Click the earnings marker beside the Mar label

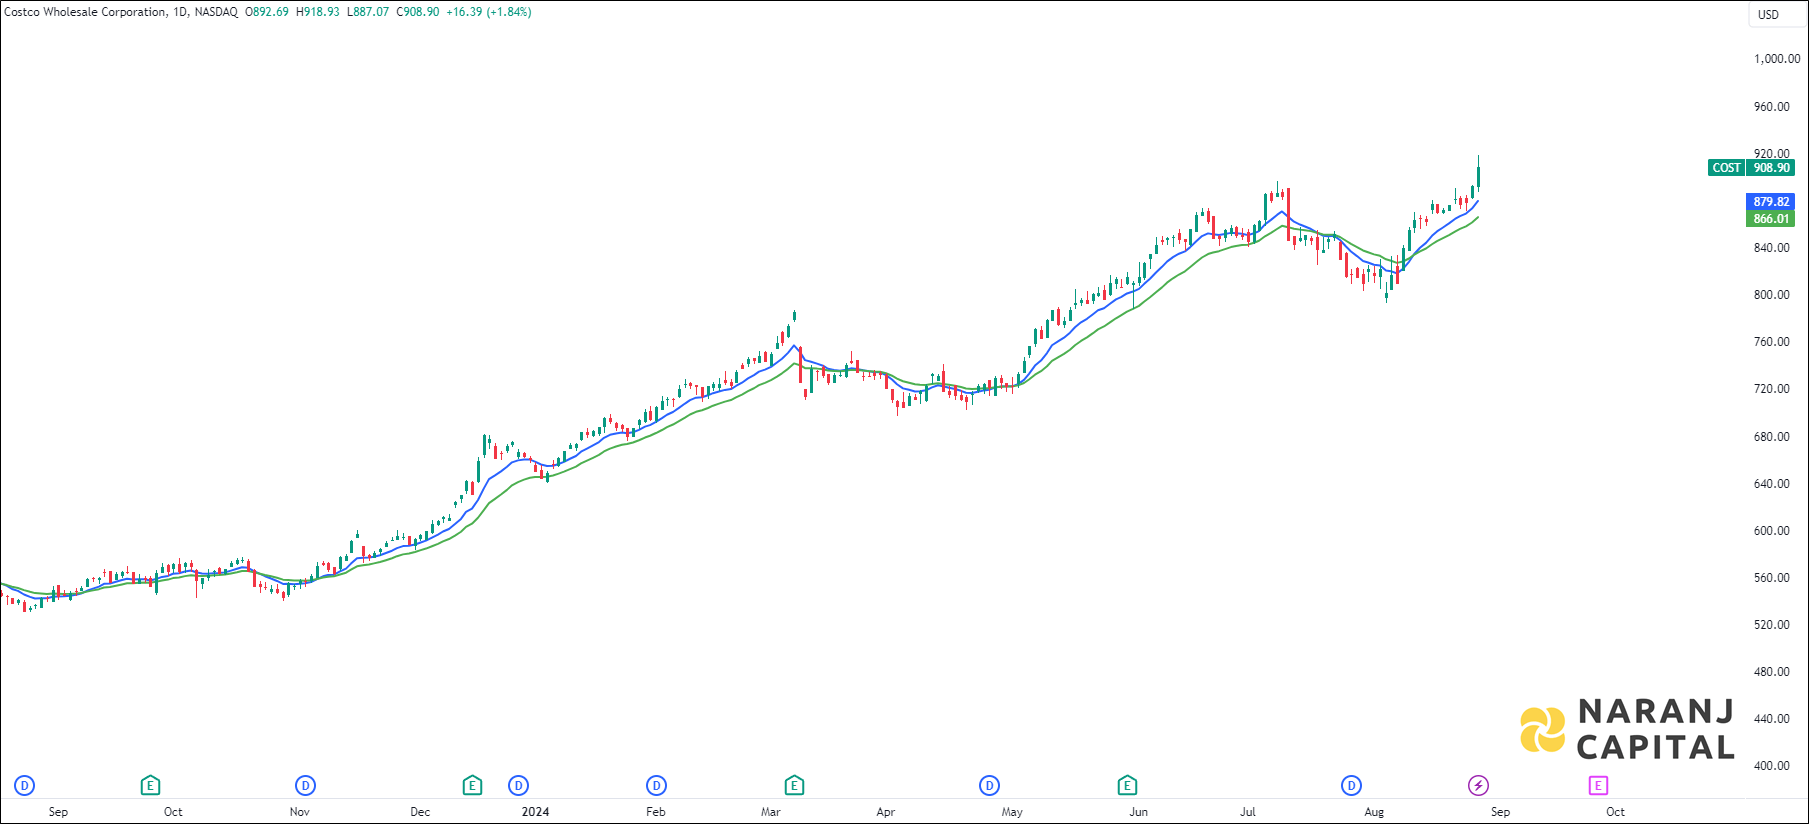point(794,785)
